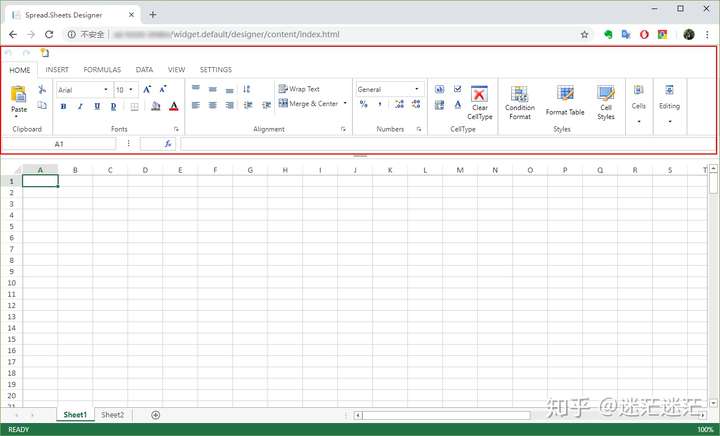Viewport: 720px width, 436px height.
Task: Open Cell Styles
Action: [606, 103]
